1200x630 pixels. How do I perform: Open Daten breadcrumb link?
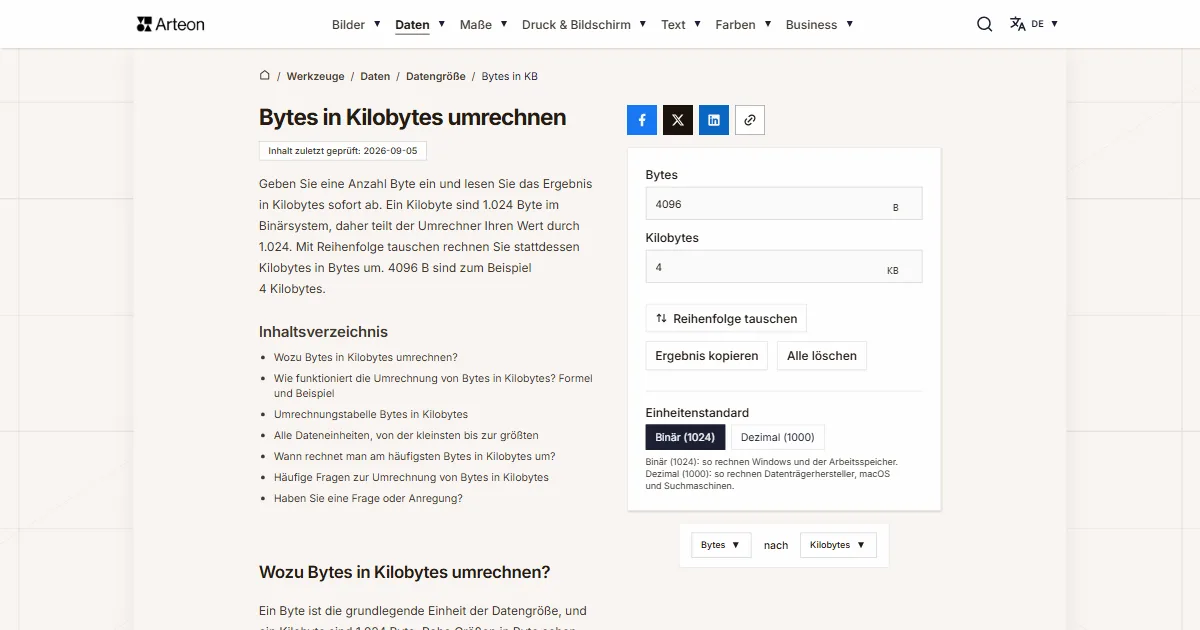[x=375, y=76]
